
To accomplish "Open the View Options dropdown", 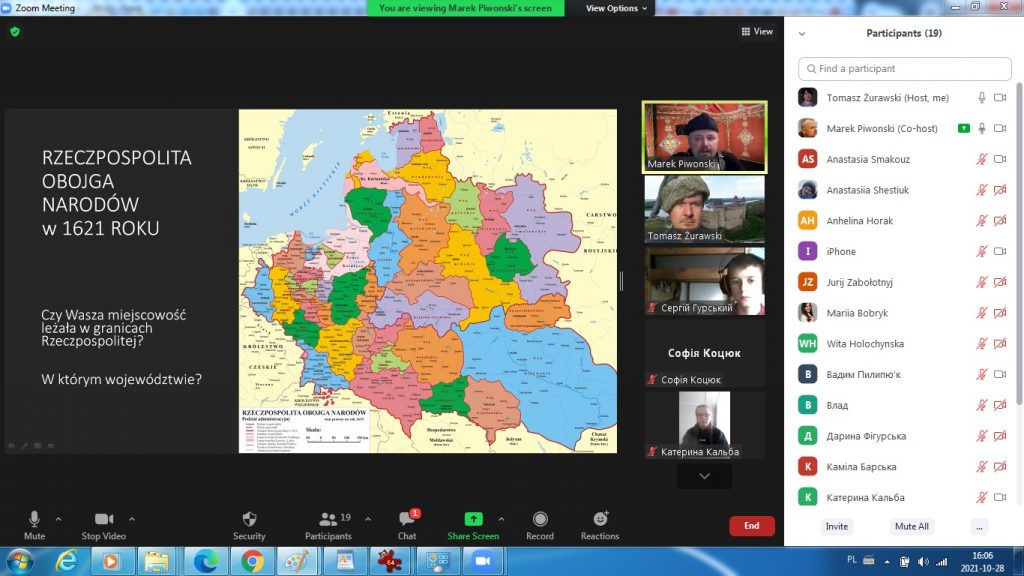I will click(x=616, y=8).
